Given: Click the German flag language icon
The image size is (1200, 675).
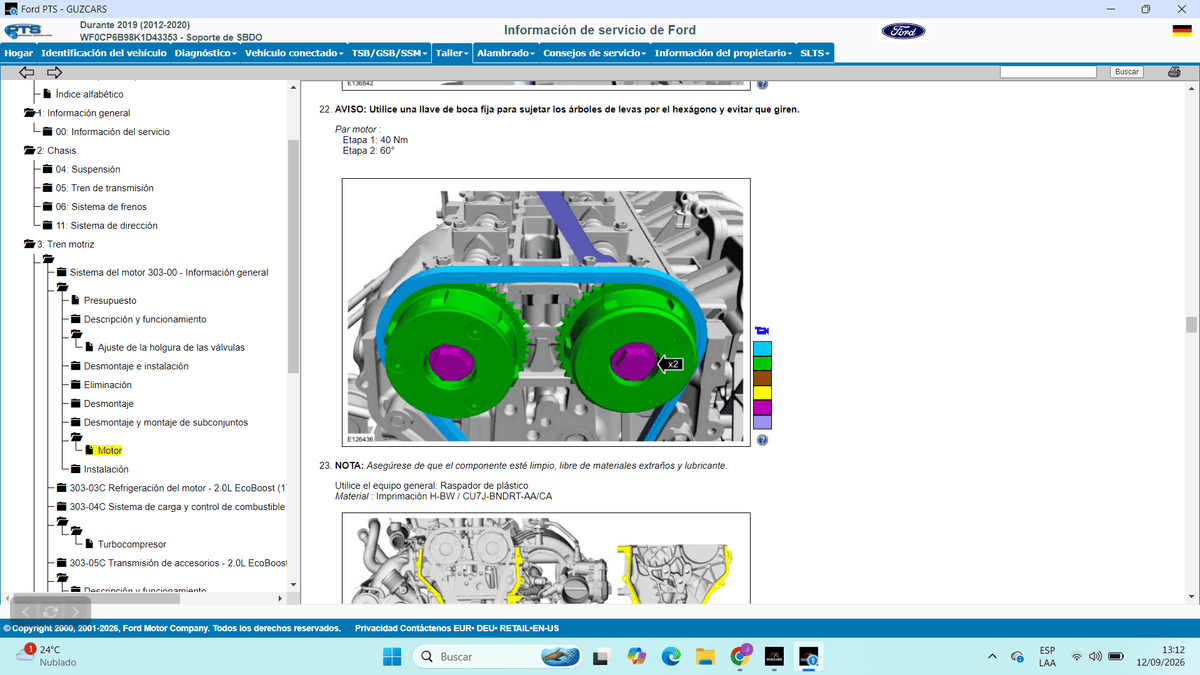Looking at the screenshot, I should (x=1181, y=31).
